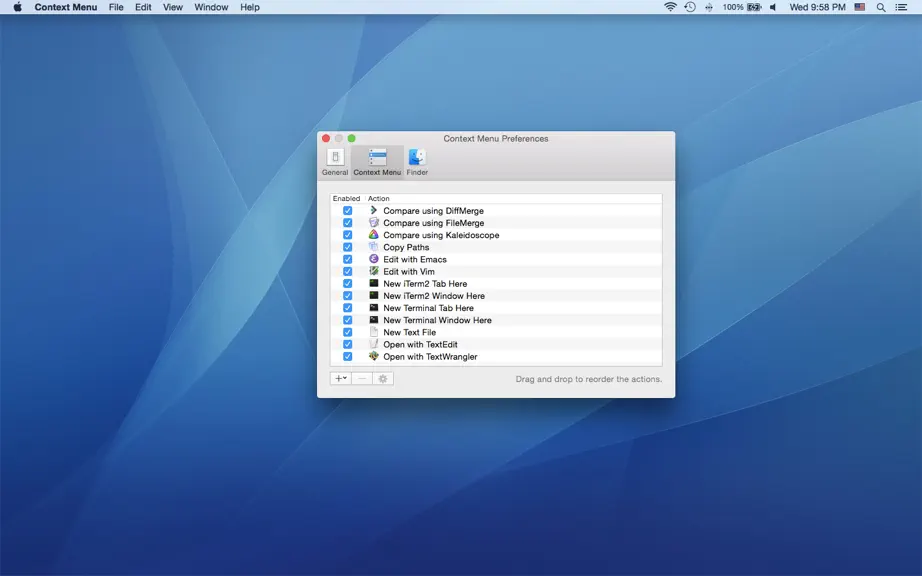
Task: Open the File menu
Action: click(x=116, y=7)
